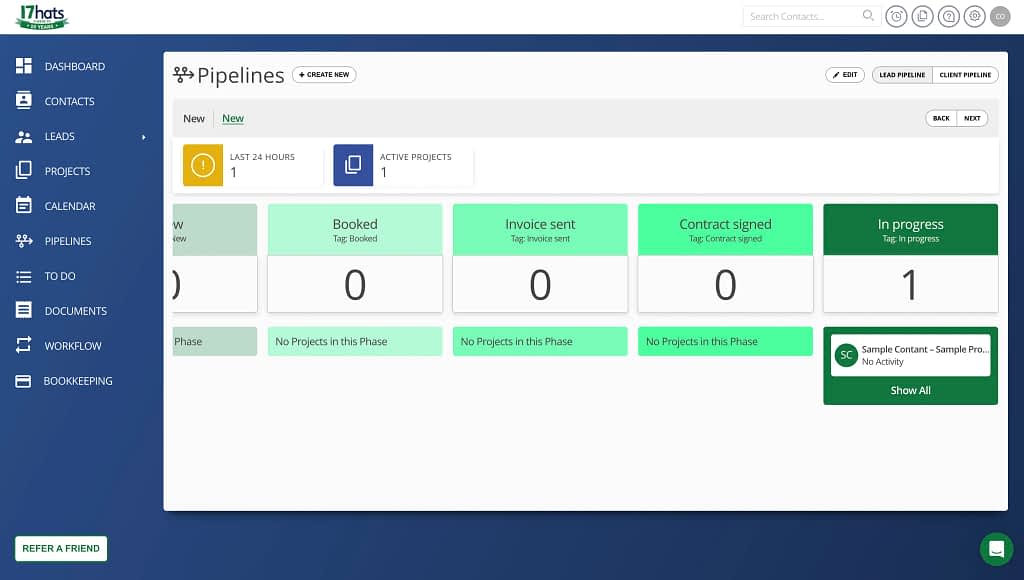Click the Bookkeeping card icon
Image resolution: width=1024 pixels, height=580 pixels.
point(24,381)
